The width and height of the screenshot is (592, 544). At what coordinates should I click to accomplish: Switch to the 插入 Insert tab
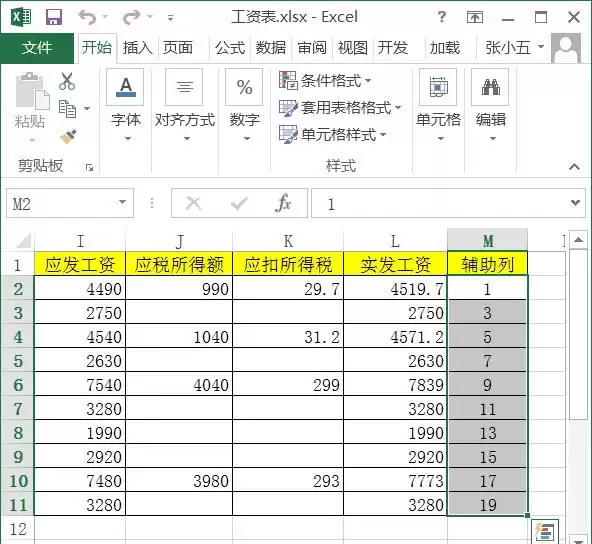pos(137,48)
